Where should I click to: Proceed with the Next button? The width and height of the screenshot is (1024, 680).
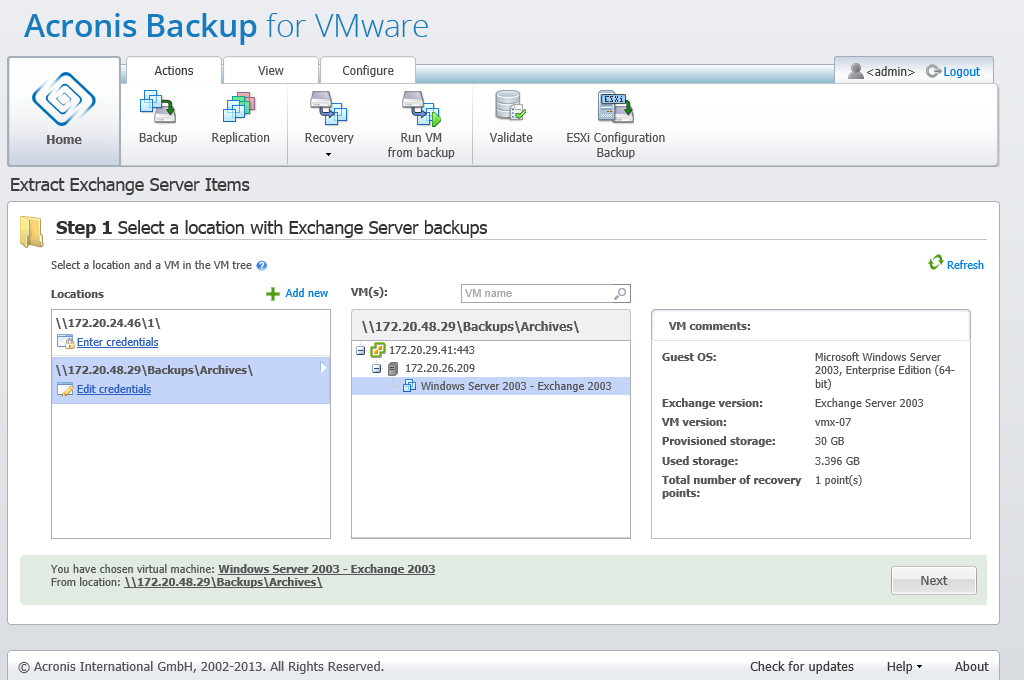coord(934,580)
